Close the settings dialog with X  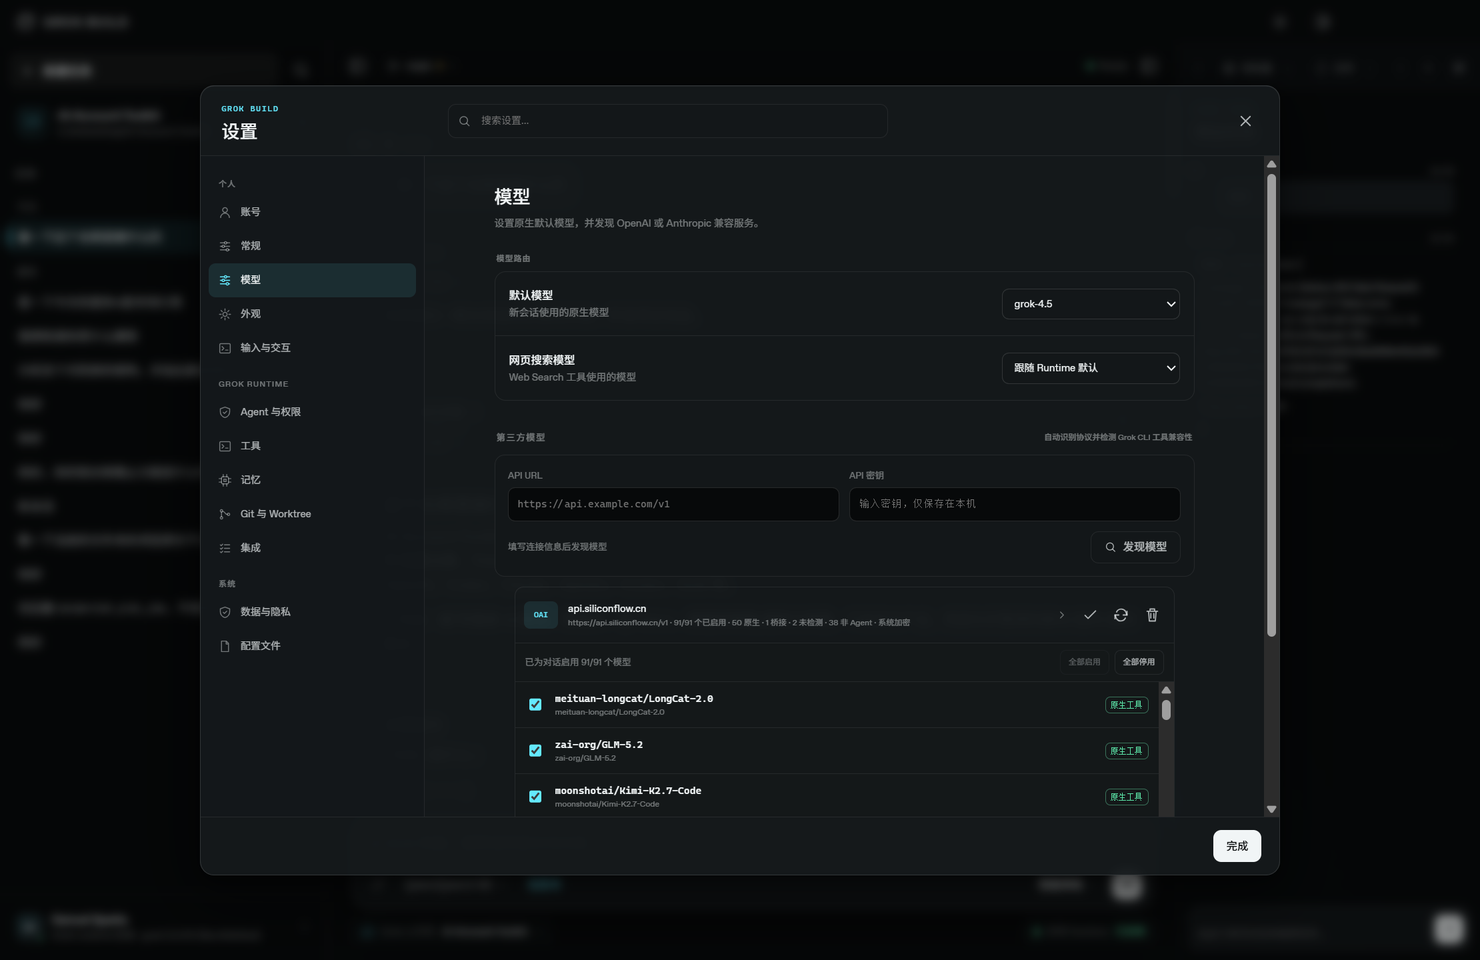coord(1245,121)
